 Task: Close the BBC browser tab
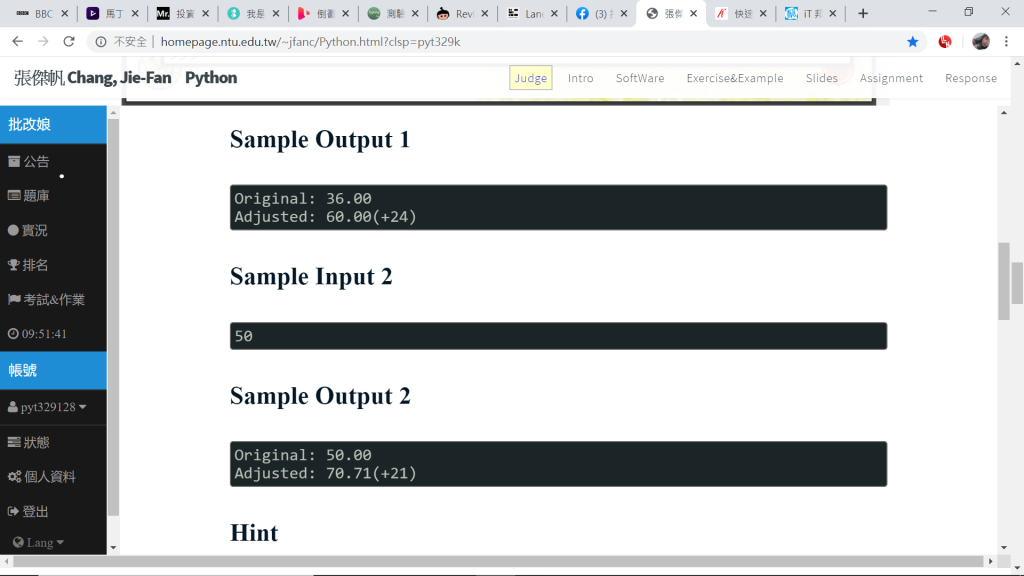(x=65, y=13)
